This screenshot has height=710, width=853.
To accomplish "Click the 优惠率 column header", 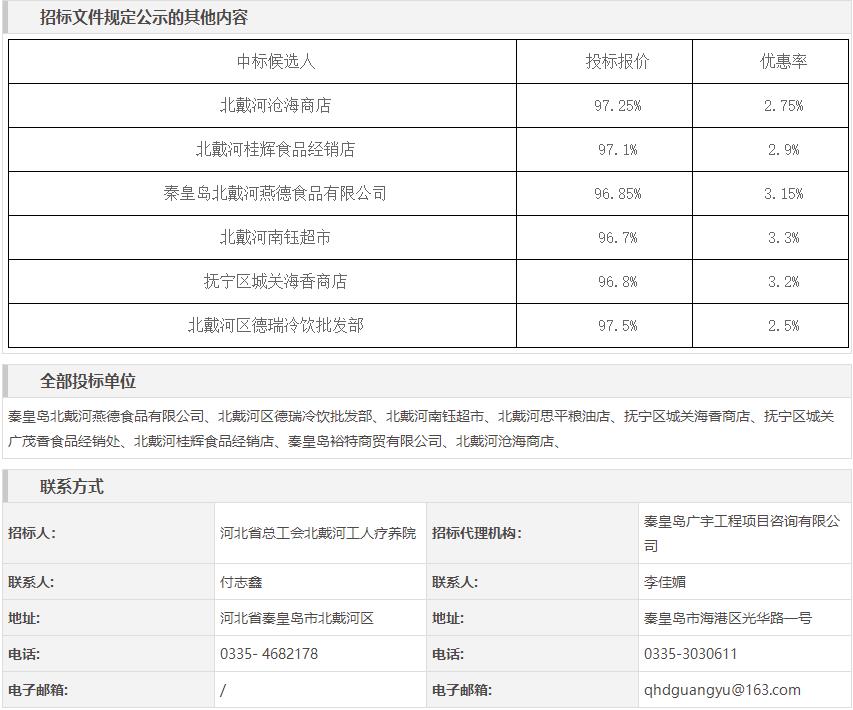I will [x=783, y=61].
